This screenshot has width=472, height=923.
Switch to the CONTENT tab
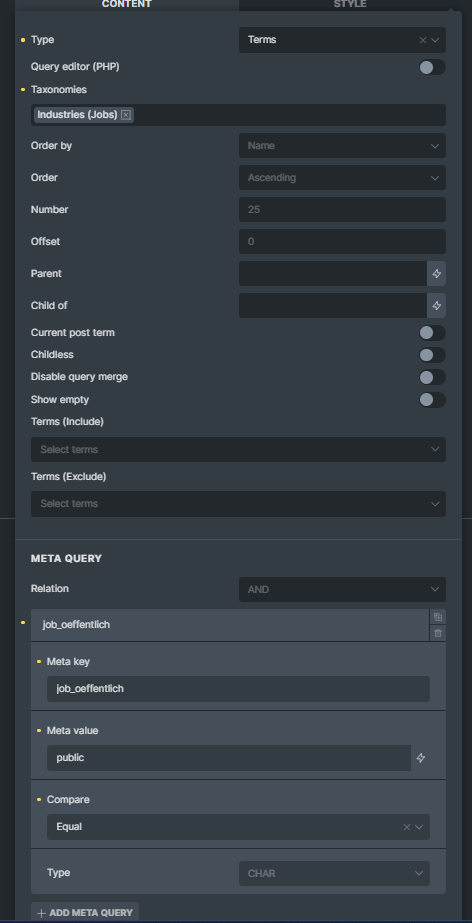[127, 5]
